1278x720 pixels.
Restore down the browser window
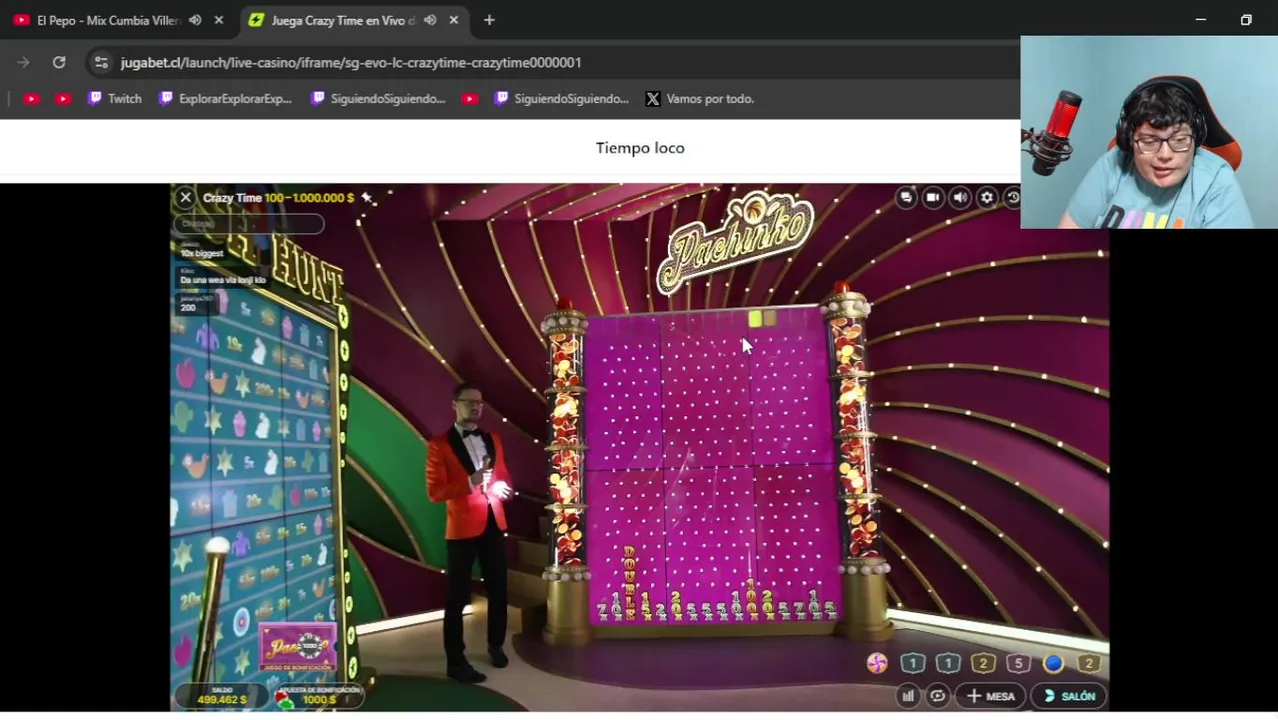(x=1246, y=20)
